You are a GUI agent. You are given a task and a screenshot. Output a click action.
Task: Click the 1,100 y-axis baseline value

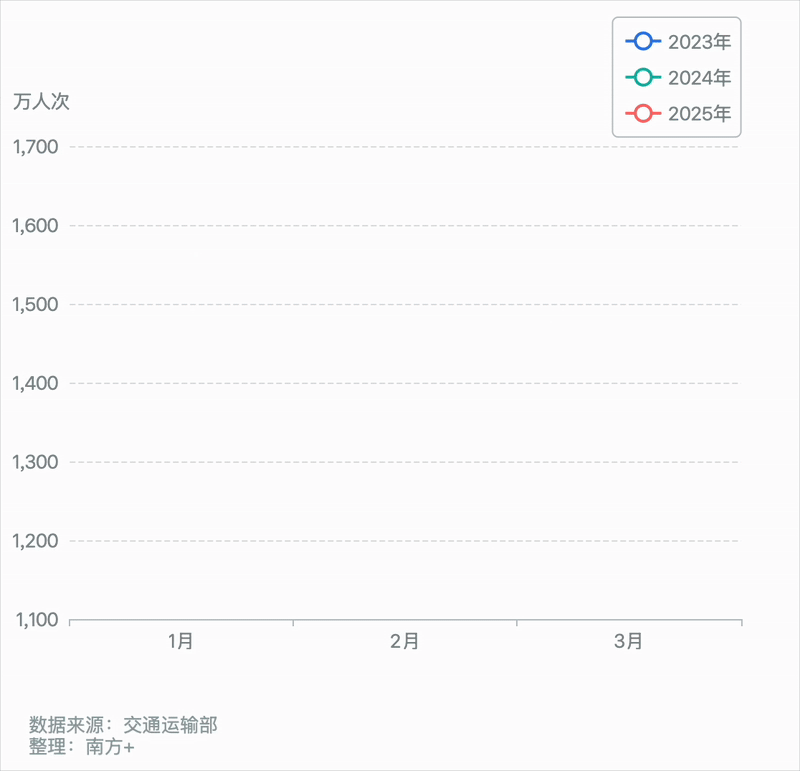(x=35, y=620)
